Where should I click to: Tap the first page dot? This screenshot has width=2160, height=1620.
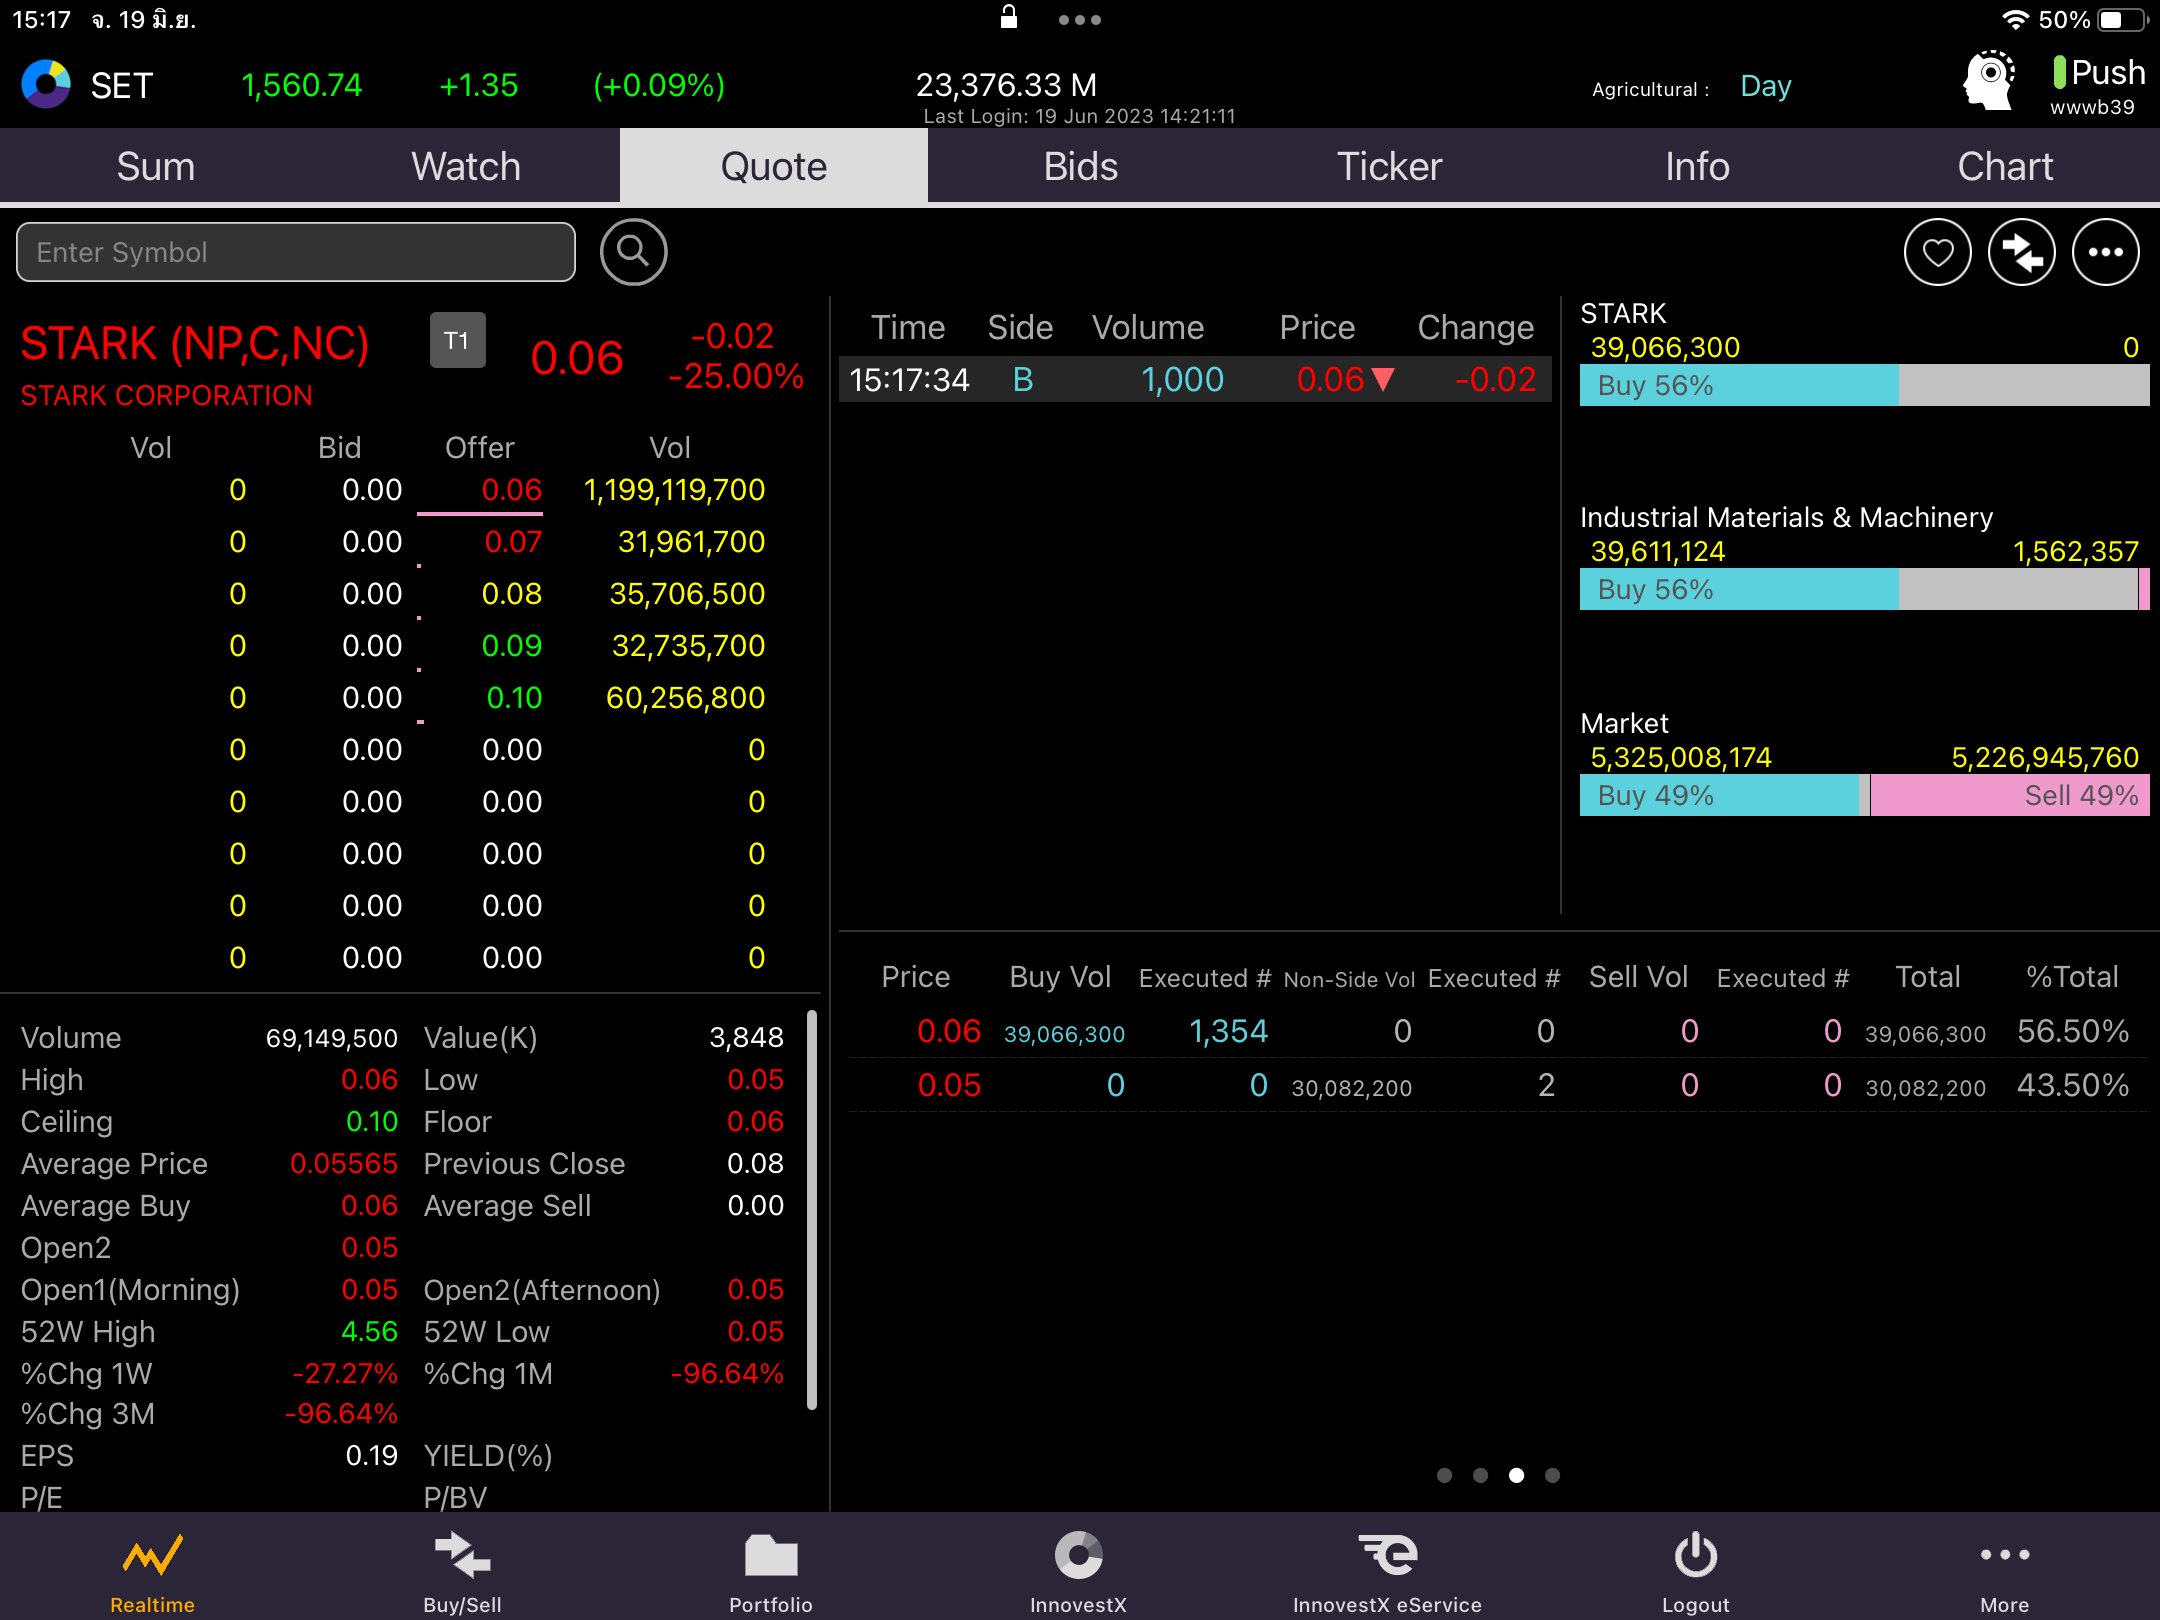point(1444,1475)
